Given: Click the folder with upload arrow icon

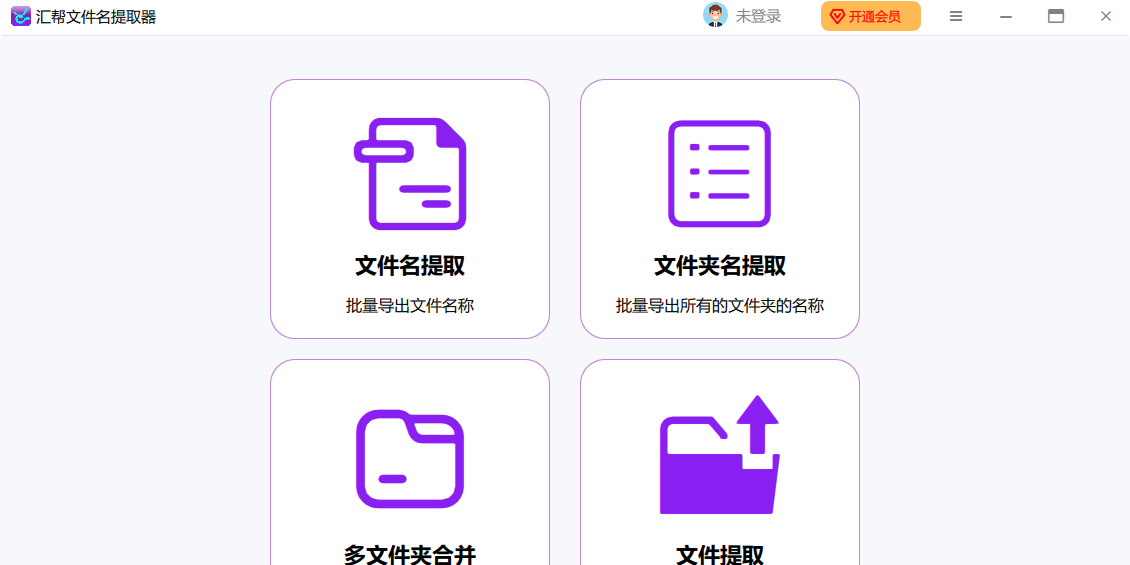Looking at the screenshot, I should tap(719, 456).
